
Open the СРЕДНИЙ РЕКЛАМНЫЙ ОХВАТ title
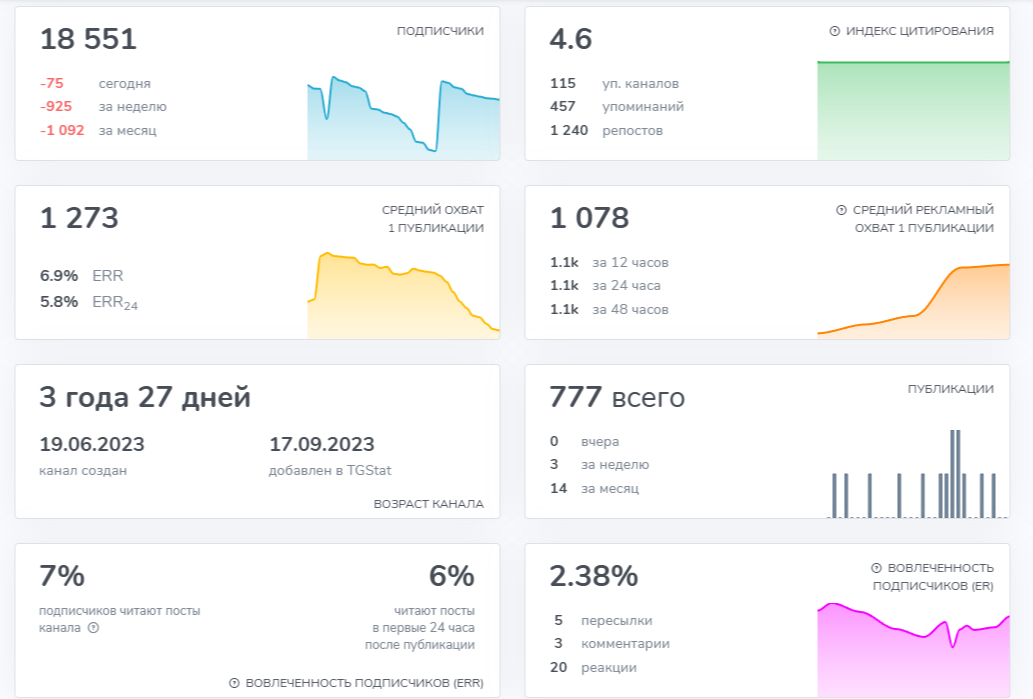point(923,219)
